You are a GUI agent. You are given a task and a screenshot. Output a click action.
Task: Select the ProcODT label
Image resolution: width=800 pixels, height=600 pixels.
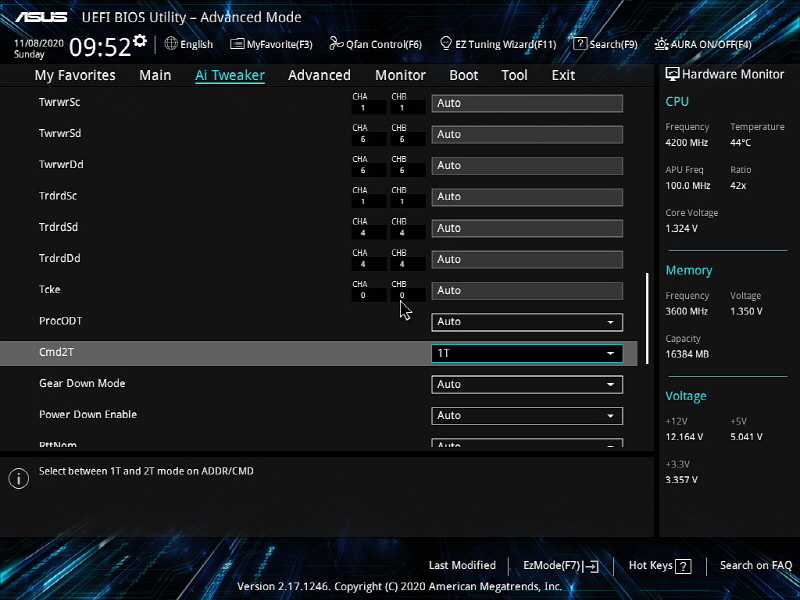click(x=61, y=321)
